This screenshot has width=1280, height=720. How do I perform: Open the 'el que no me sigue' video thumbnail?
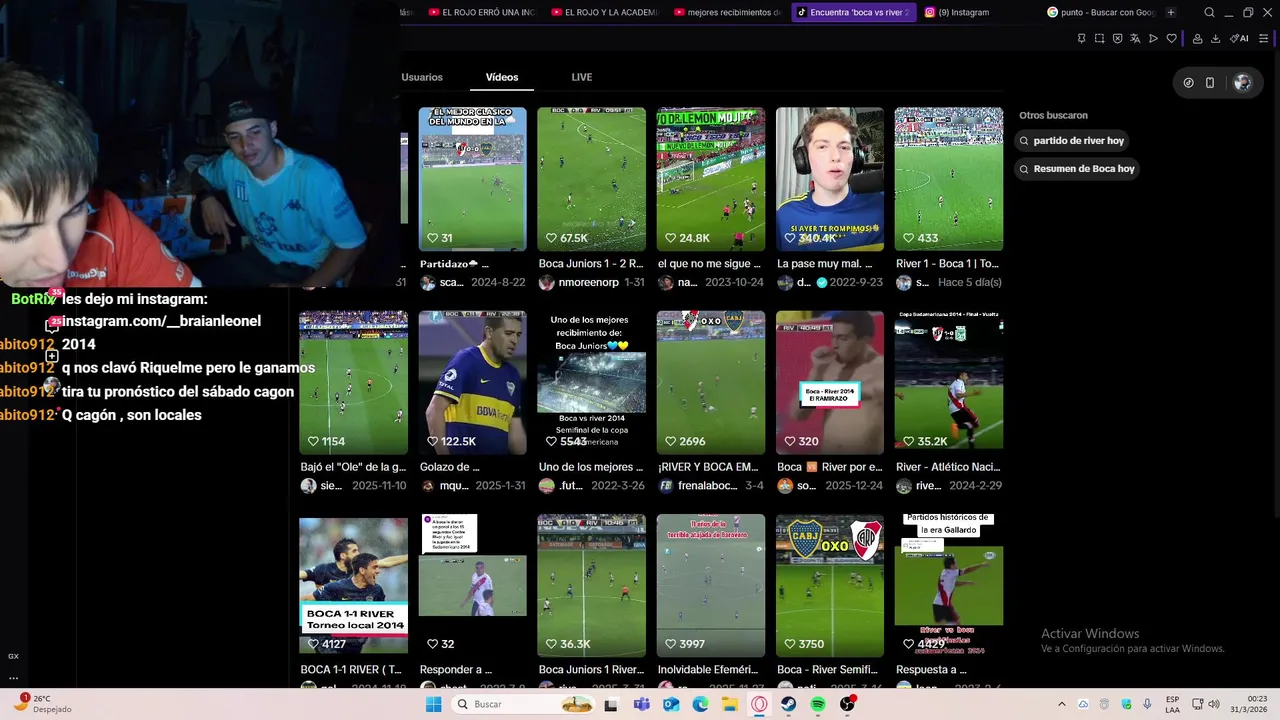[710, 179]
